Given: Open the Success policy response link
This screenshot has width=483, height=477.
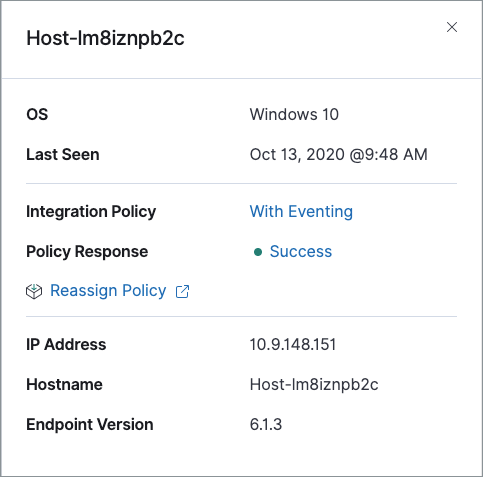Looking at the screenshot, I should tap(301, 251).
